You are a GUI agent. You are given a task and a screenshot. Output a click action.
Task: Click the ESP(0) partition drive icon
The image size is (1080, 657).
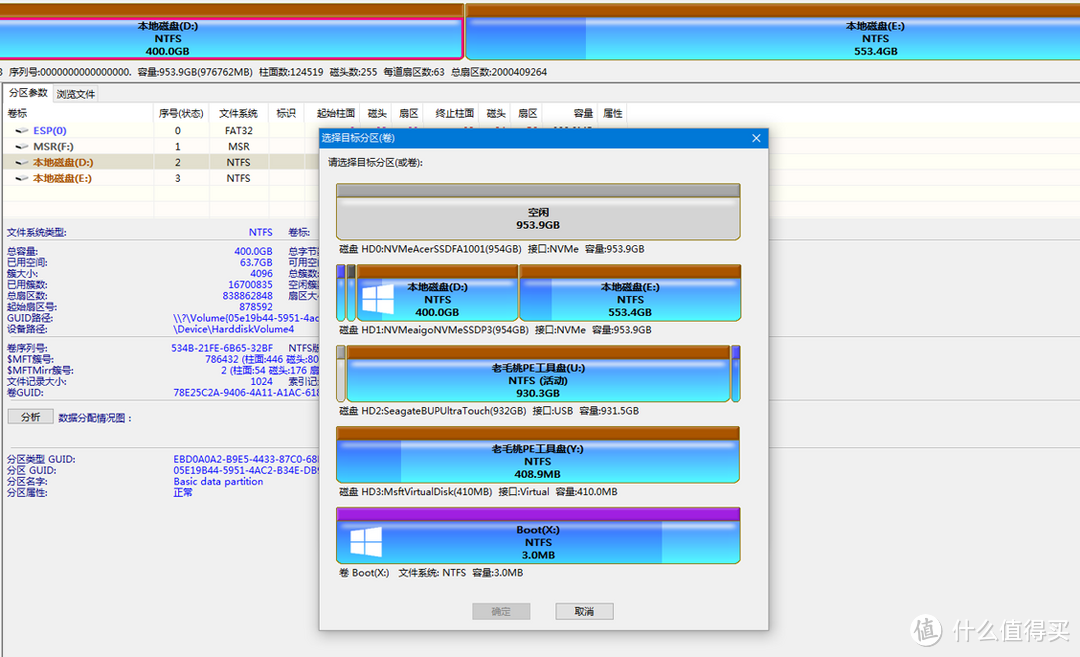click(21, 131)
